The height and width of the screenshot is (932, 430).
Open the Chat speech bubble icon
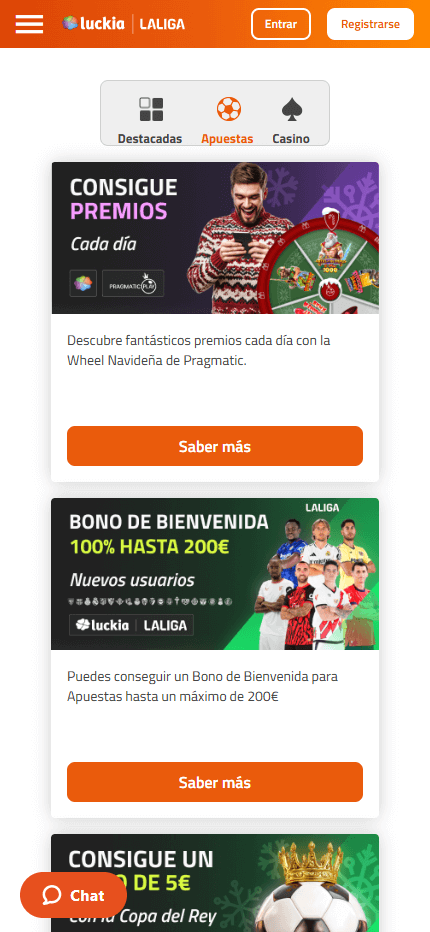tap(52, 895)
